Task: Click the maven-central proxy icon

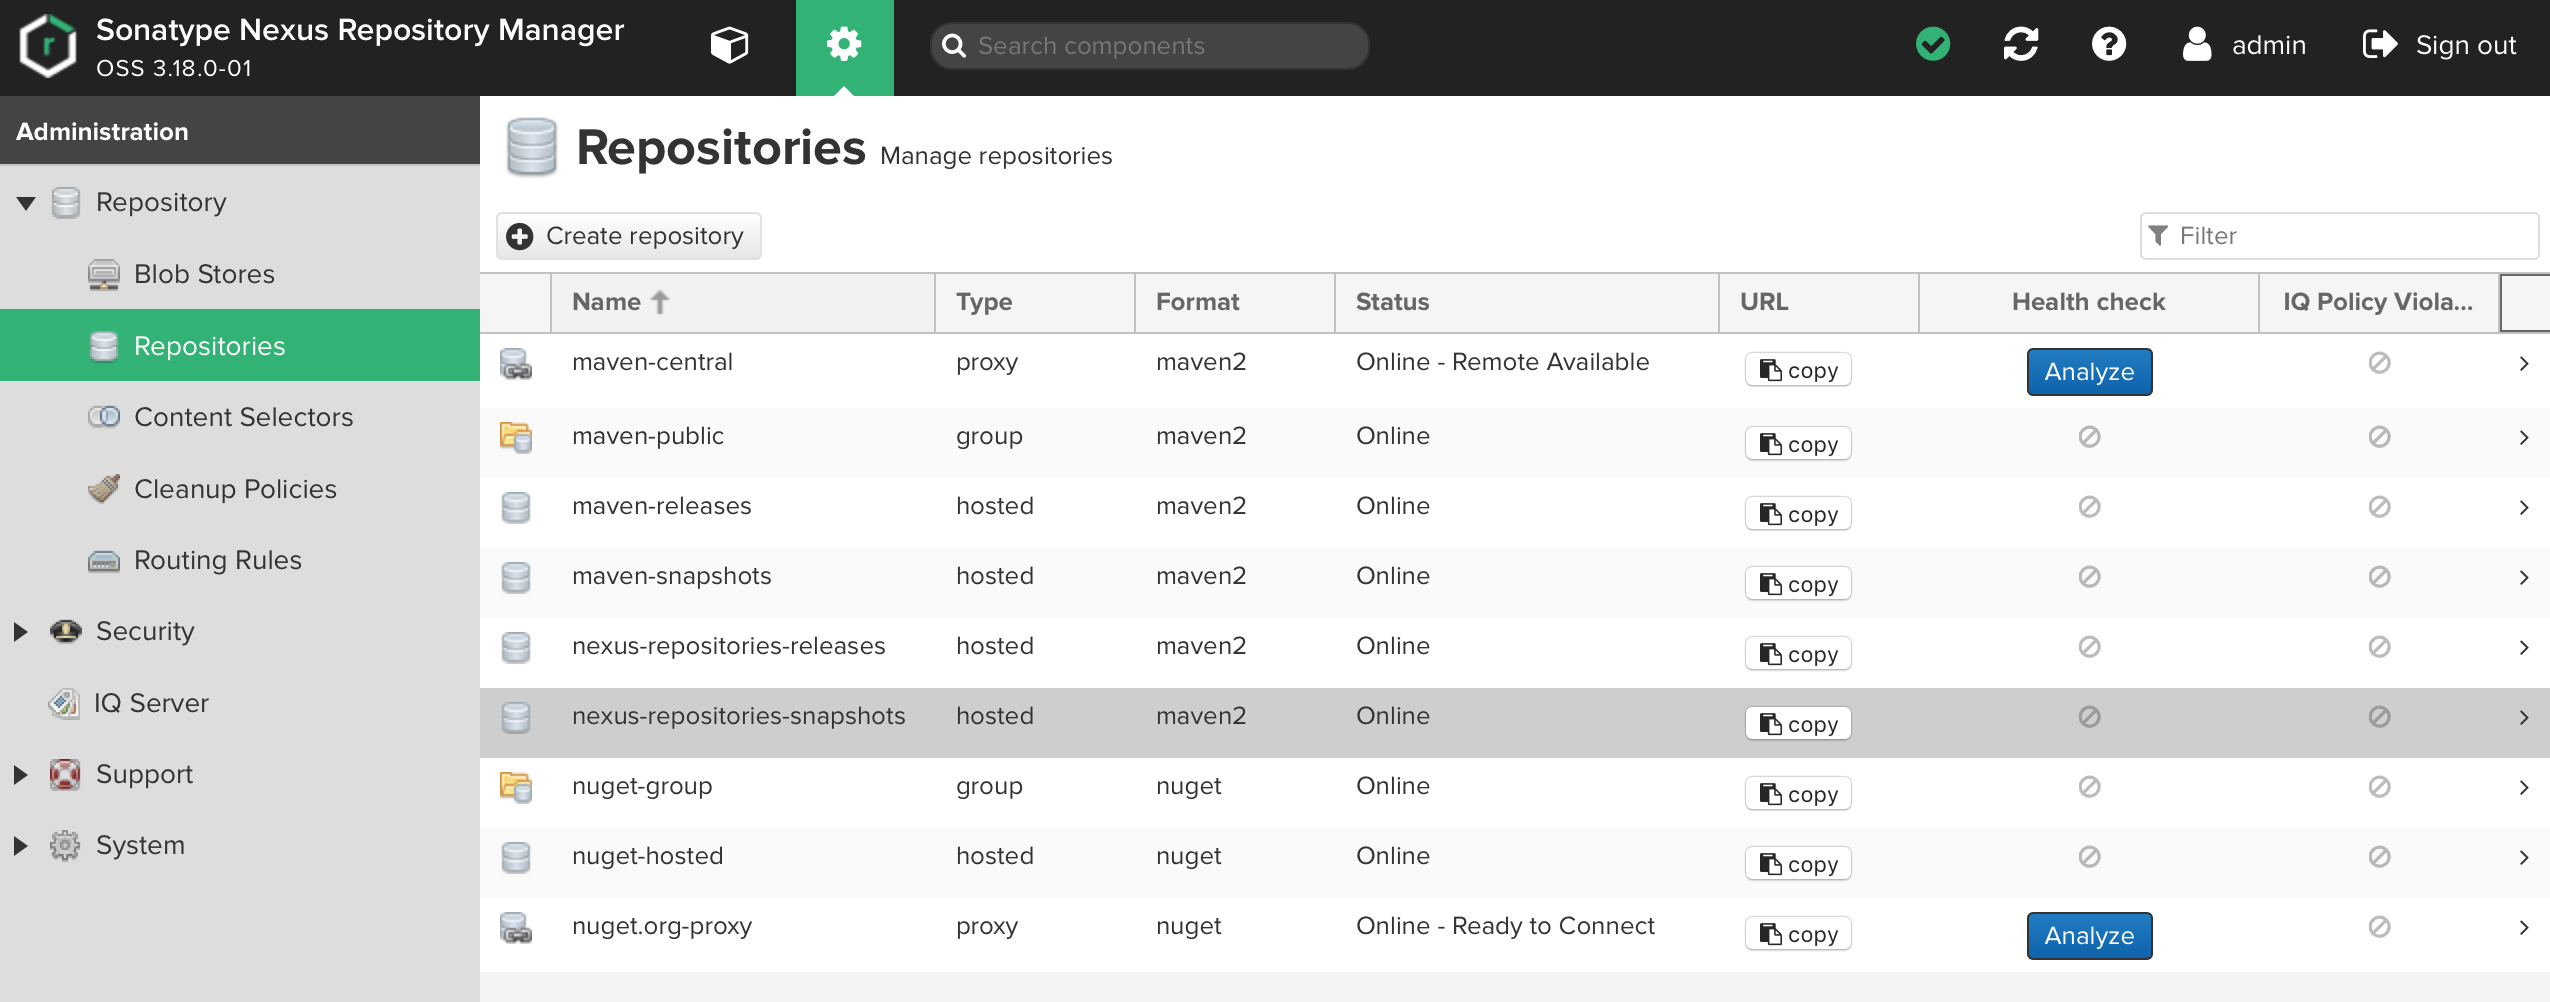Action: tap(516, 364)
